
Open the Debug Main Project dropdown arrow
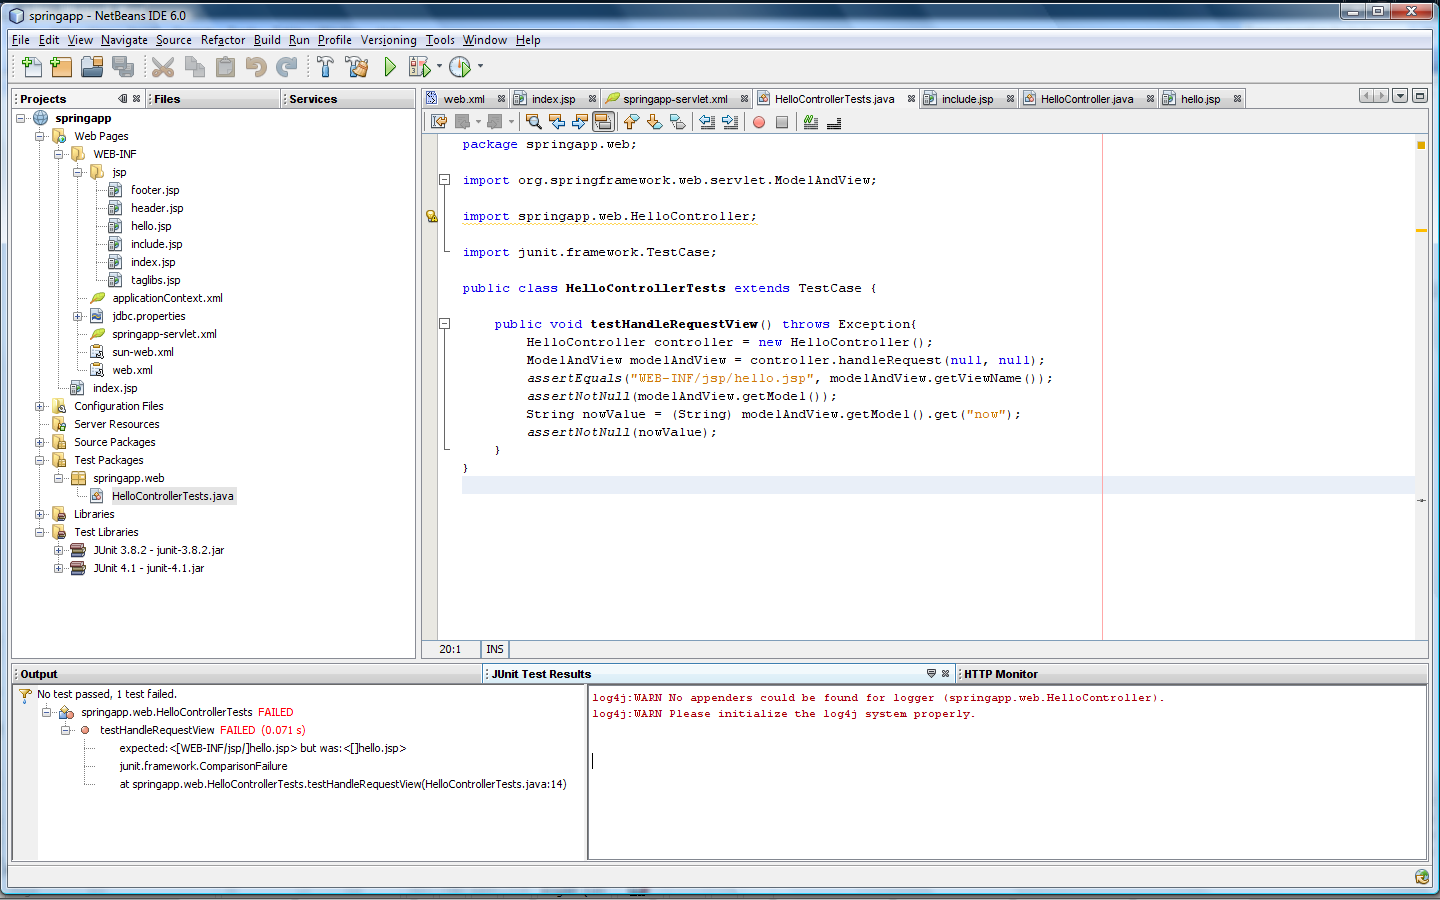(x=439, y=67)
